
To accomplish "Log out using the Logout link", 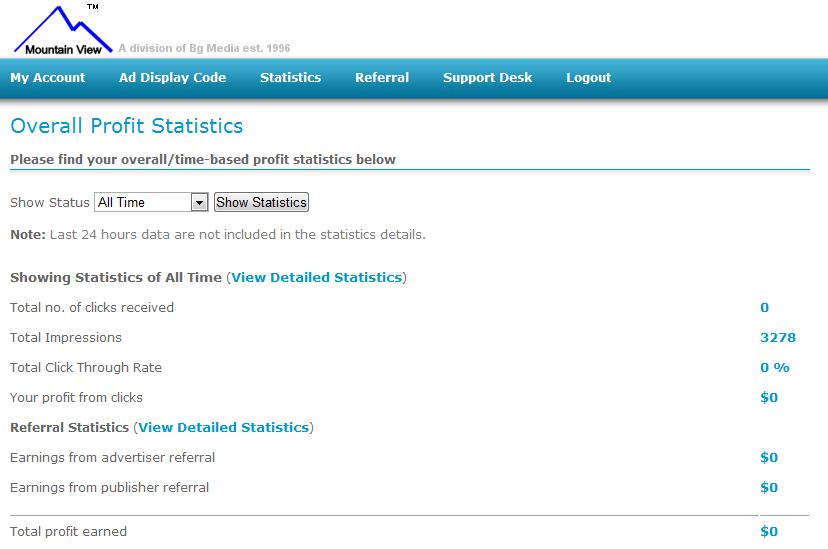I will pos(588,78).
